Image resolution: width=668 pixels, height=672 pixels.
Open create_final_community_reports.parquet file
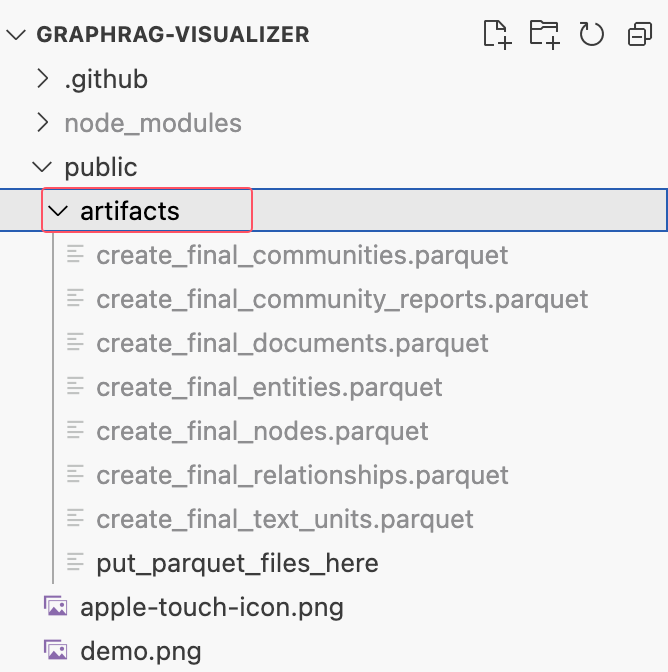pyautogui.click(x=342, y=299)
